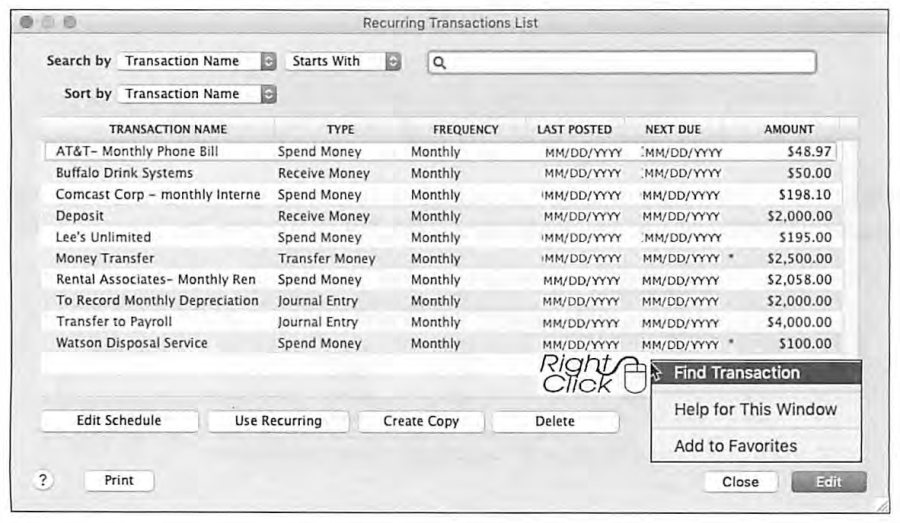Choose Find Transaction from context menu
Image resolution: width=900 pixels, height=523 pixels.
(756, 373)
